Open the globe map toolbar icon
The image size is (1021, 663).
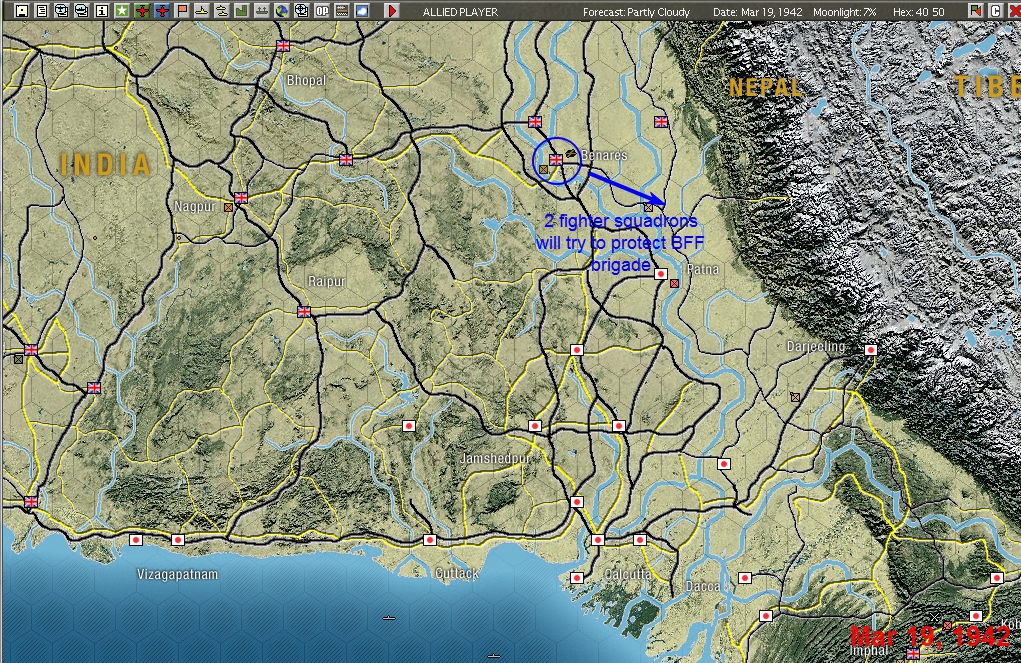[282, 10]
